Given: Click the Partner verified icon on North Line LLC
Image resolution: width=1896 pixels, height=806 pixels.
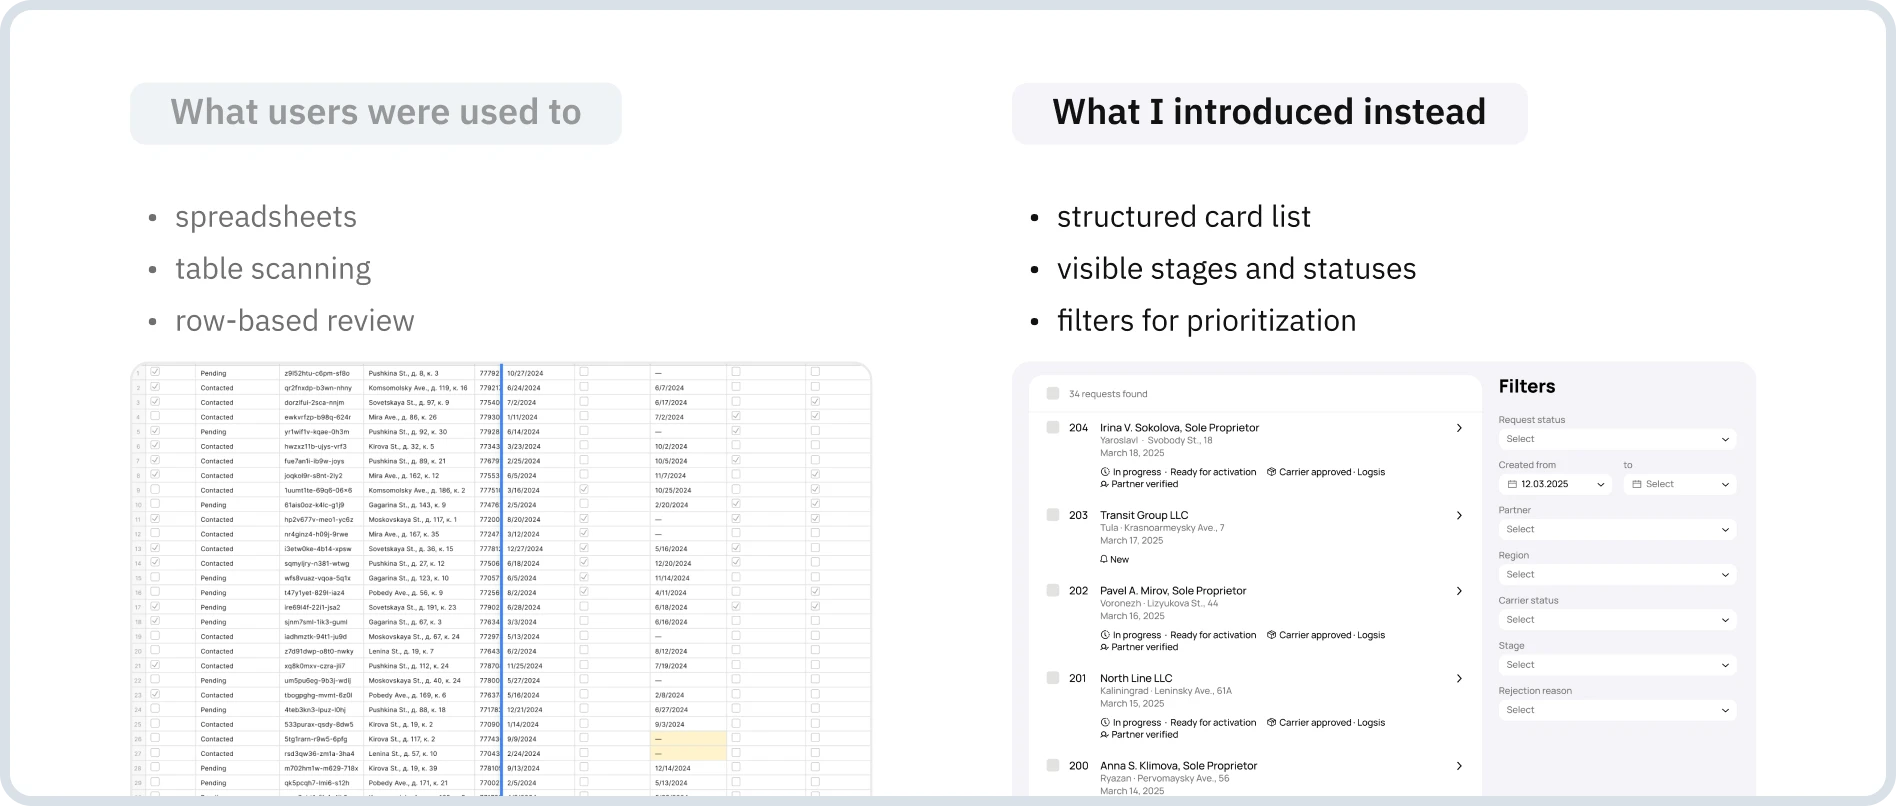Looking at the screenshot, I should pos(1105,734).
